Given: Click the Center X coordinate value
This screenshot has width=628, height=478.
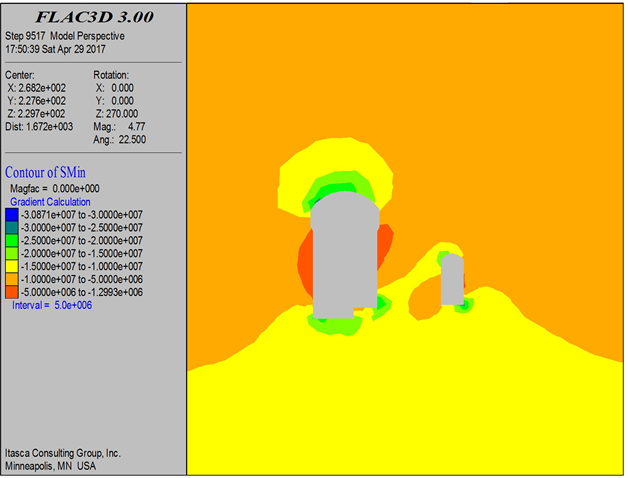Looking at the screenshot, I should pos(47,88).
